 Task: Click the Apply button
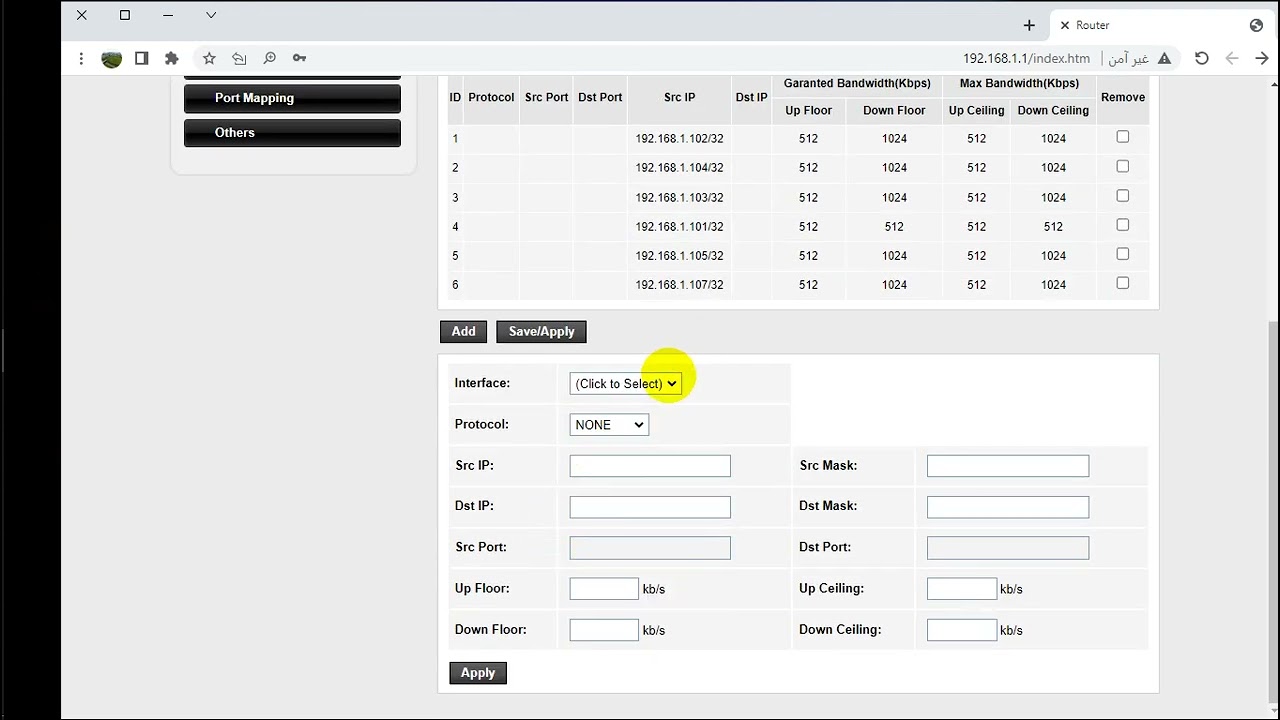click(478, 673)
